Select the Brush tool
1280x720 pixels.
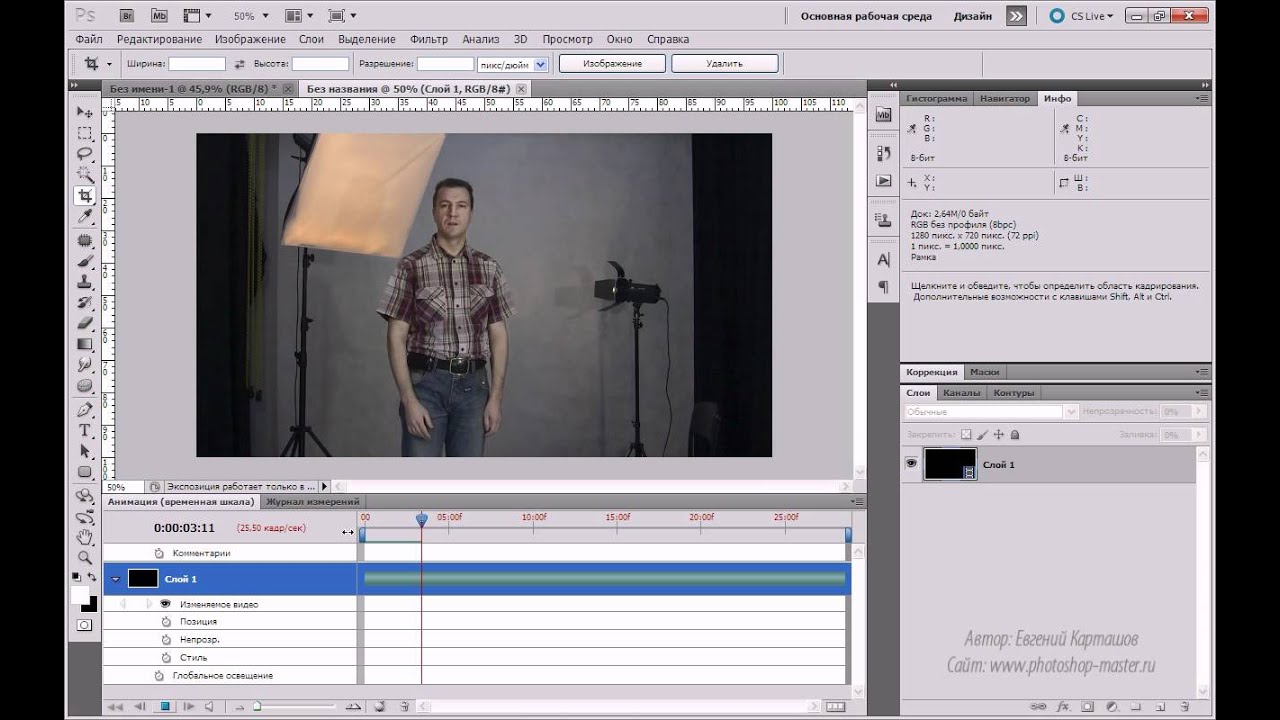pos(85,261)
